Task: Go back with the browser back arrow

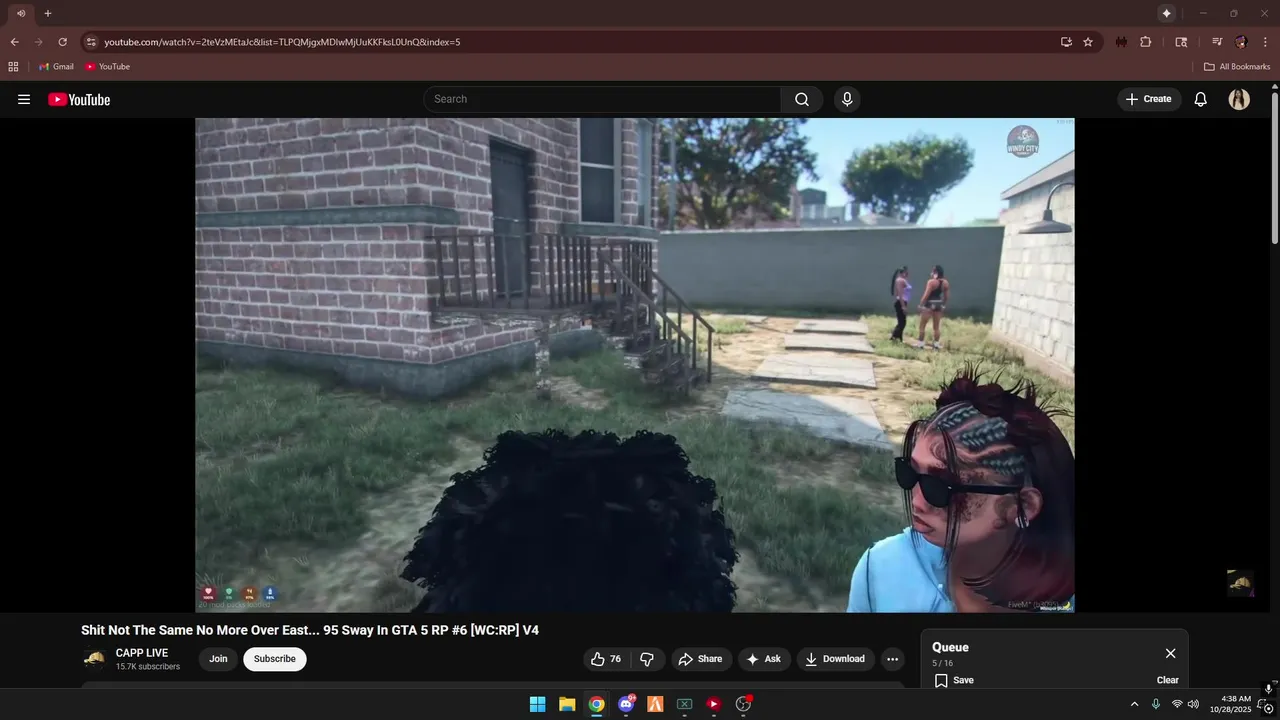Action: coord(14,42)
